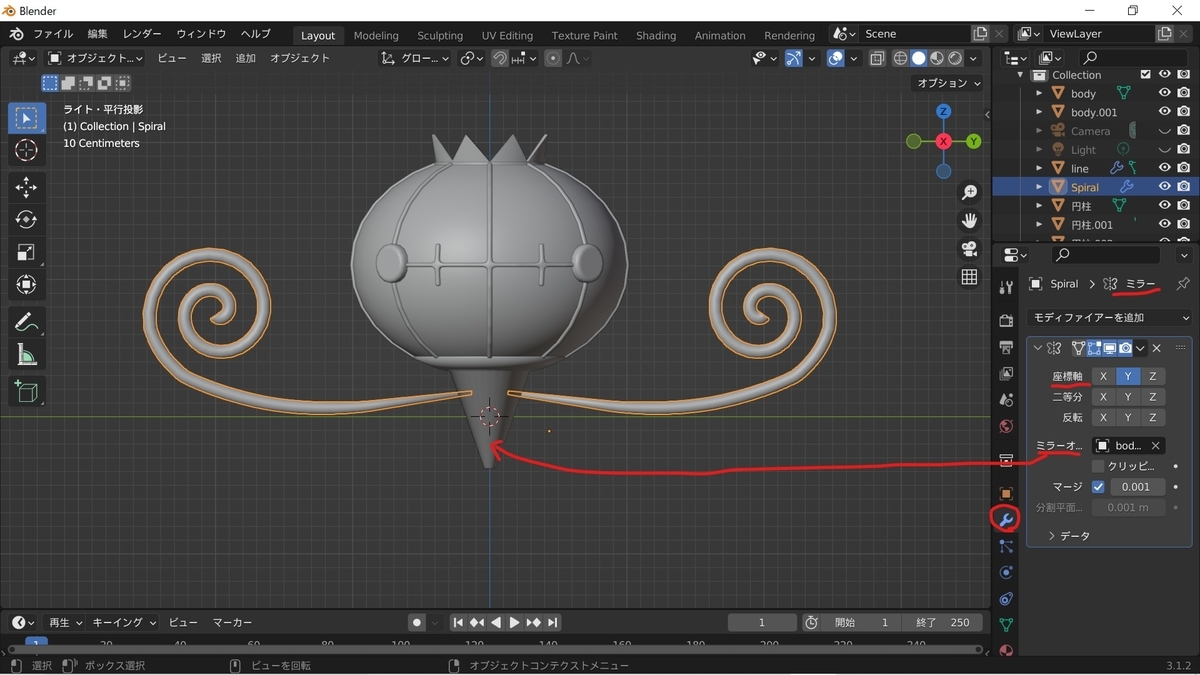Toggle Z axis in the flip row
This screenshot has width=1200, height=675.
coord(1152,417)
